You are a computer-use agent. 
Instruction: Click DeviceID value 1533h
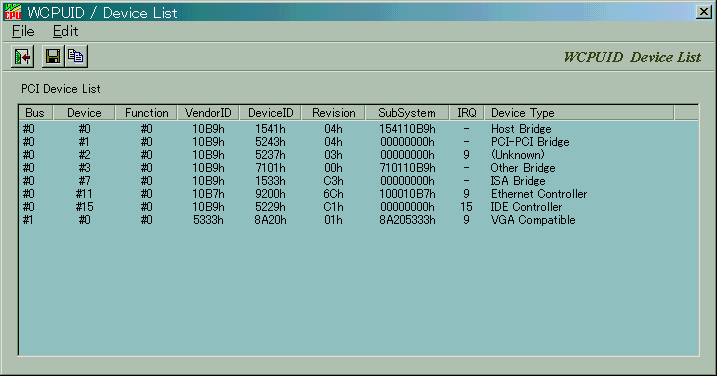(x=270, y=181)
